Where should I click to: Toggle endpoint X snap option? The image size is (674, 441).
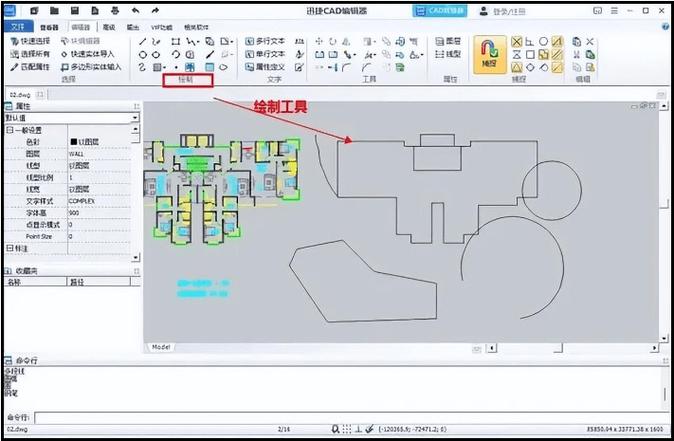pos(517,42)
